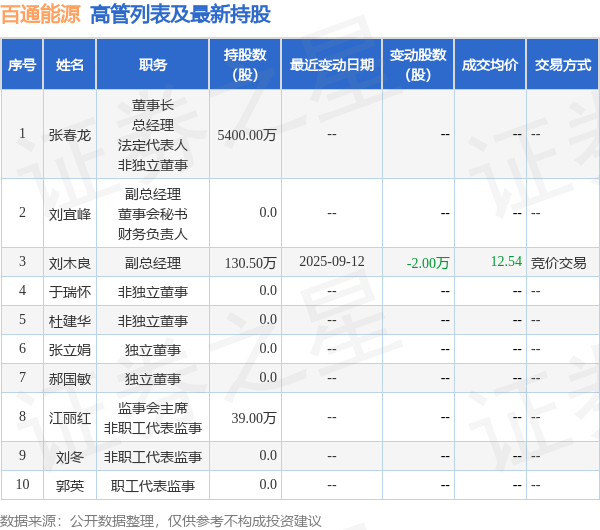The width and height of the screenshot is (600, 530).
Task: Click the 变动股数(股) column header
Action: click(x=418, y=65)
